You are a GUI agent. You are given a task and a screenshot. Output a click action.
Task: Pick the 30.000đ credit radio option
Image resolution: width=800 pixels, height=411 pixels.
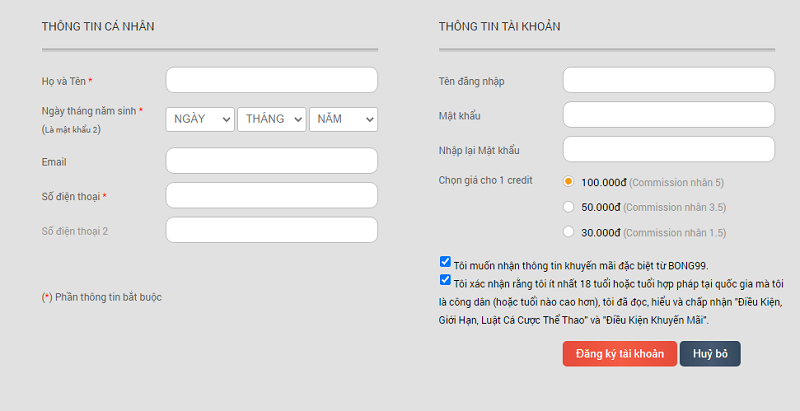click(568, 232)
